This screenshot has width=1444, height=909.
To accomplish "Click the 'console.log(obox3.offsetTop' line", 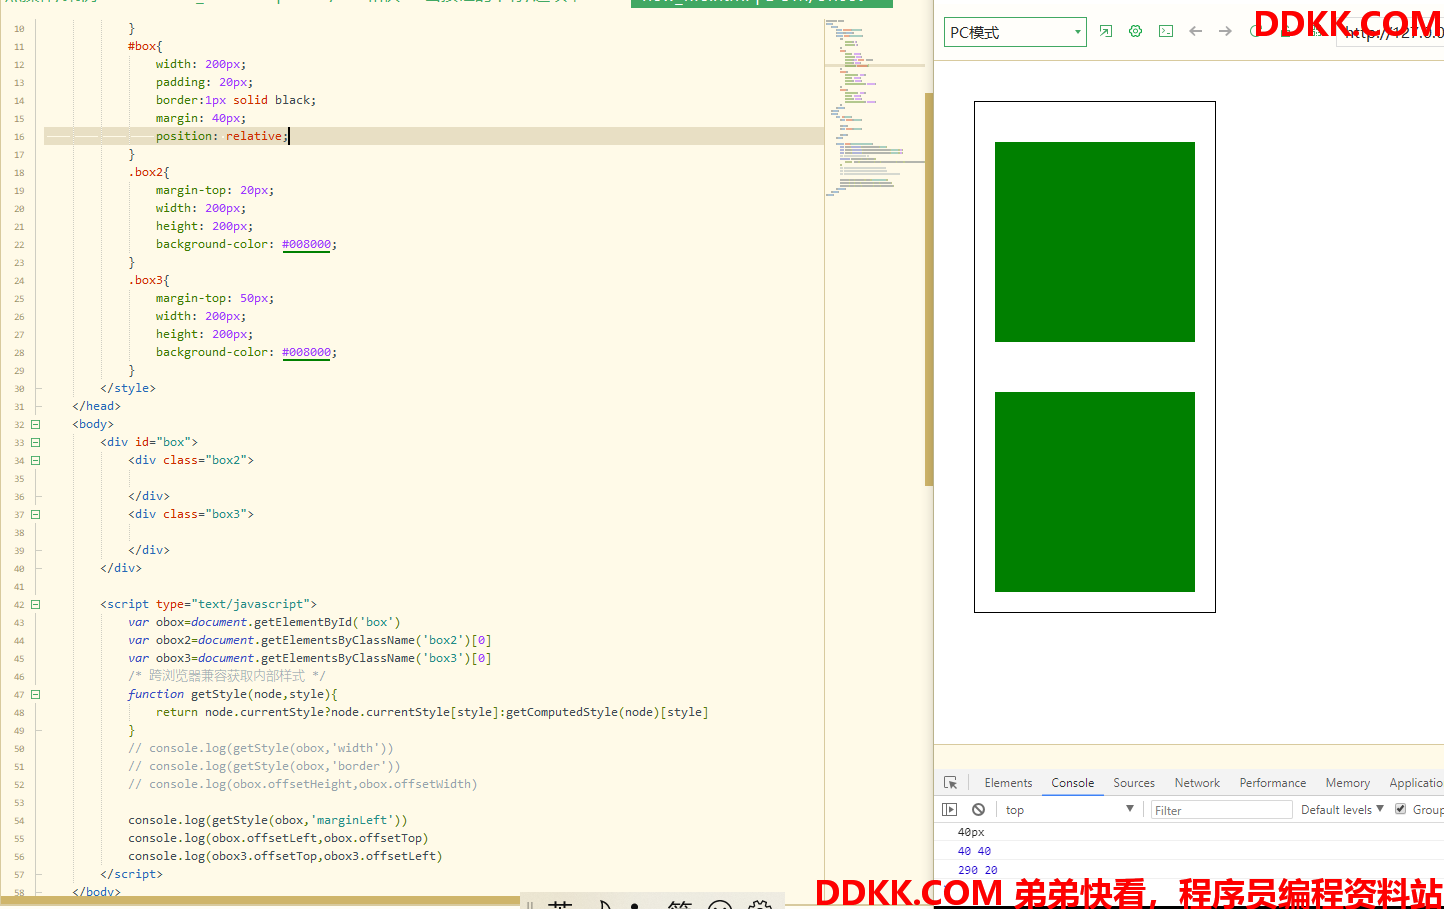I will pos(285,856).
